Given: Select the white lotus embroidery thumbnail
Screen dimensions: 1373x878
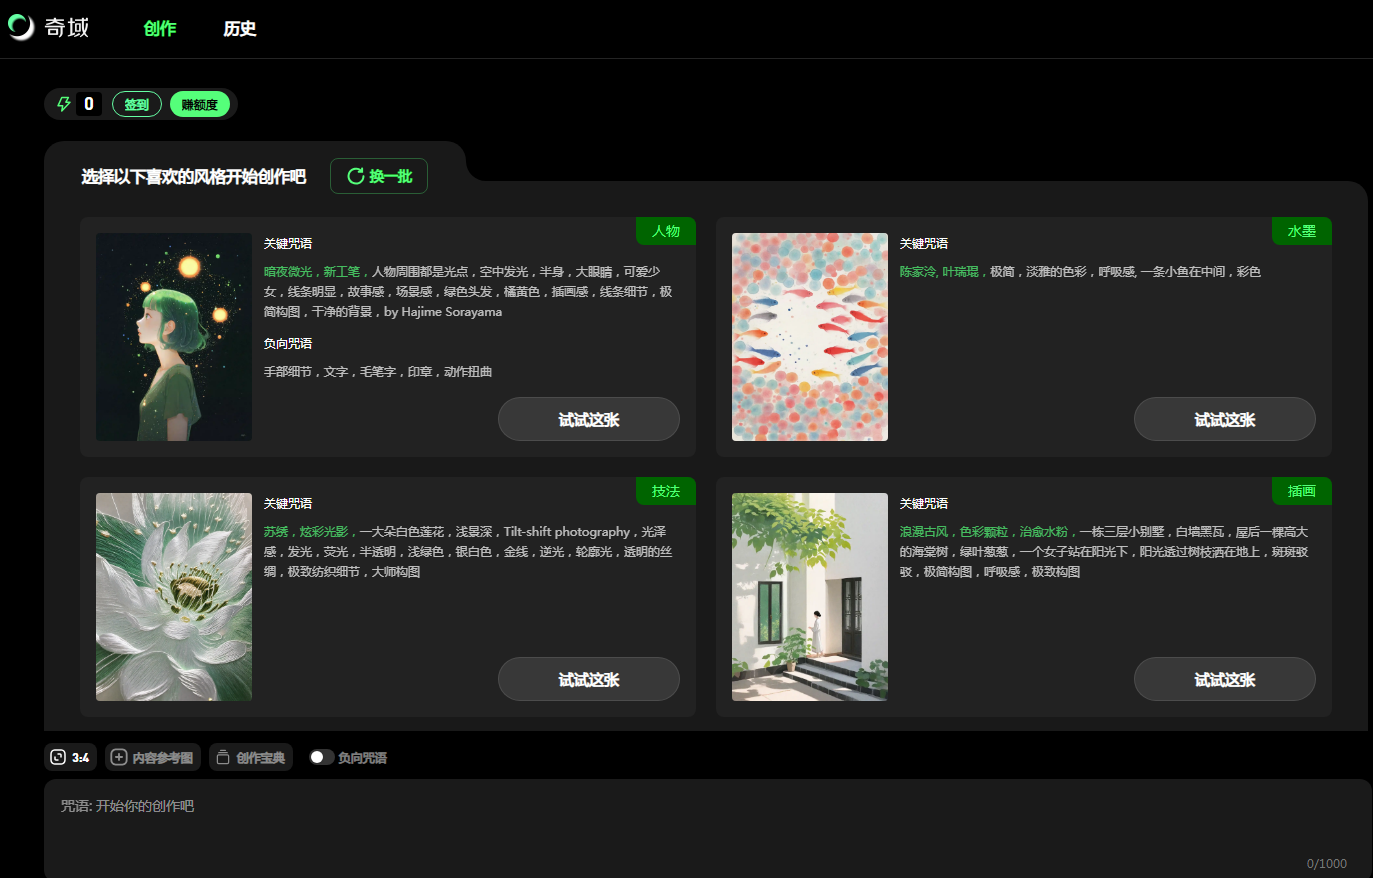Looking at the screenshot, I should (174, 597).
